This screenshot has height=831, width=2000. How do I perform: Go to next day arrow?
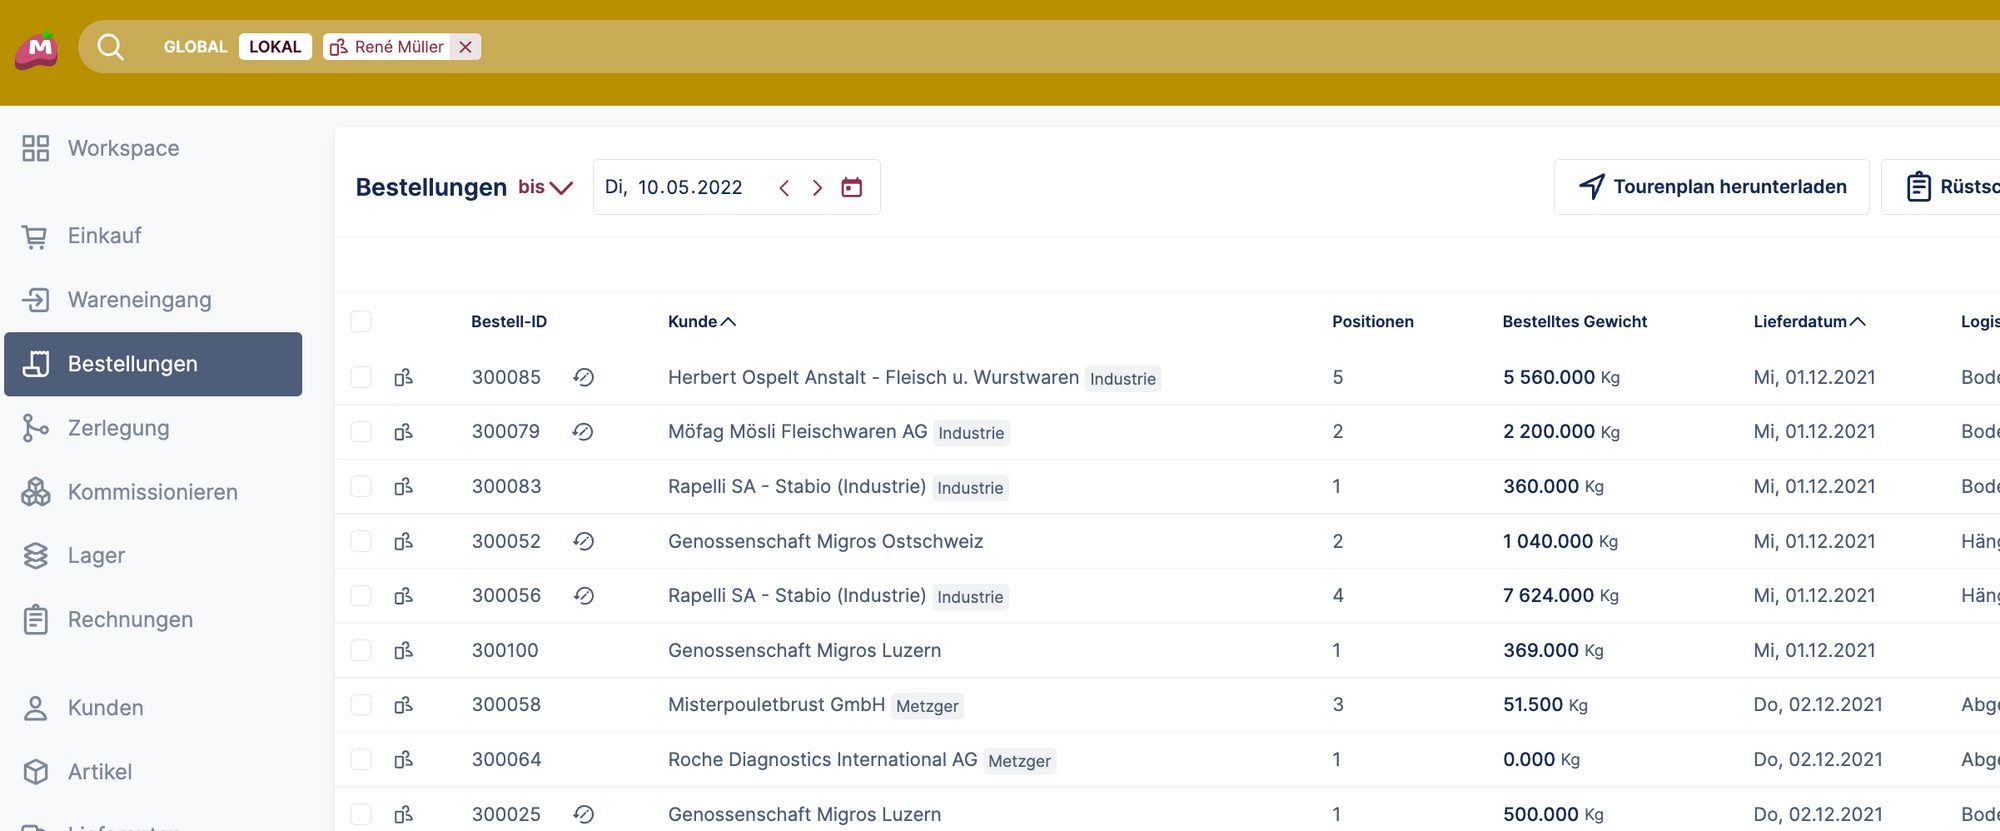(817, 187)
